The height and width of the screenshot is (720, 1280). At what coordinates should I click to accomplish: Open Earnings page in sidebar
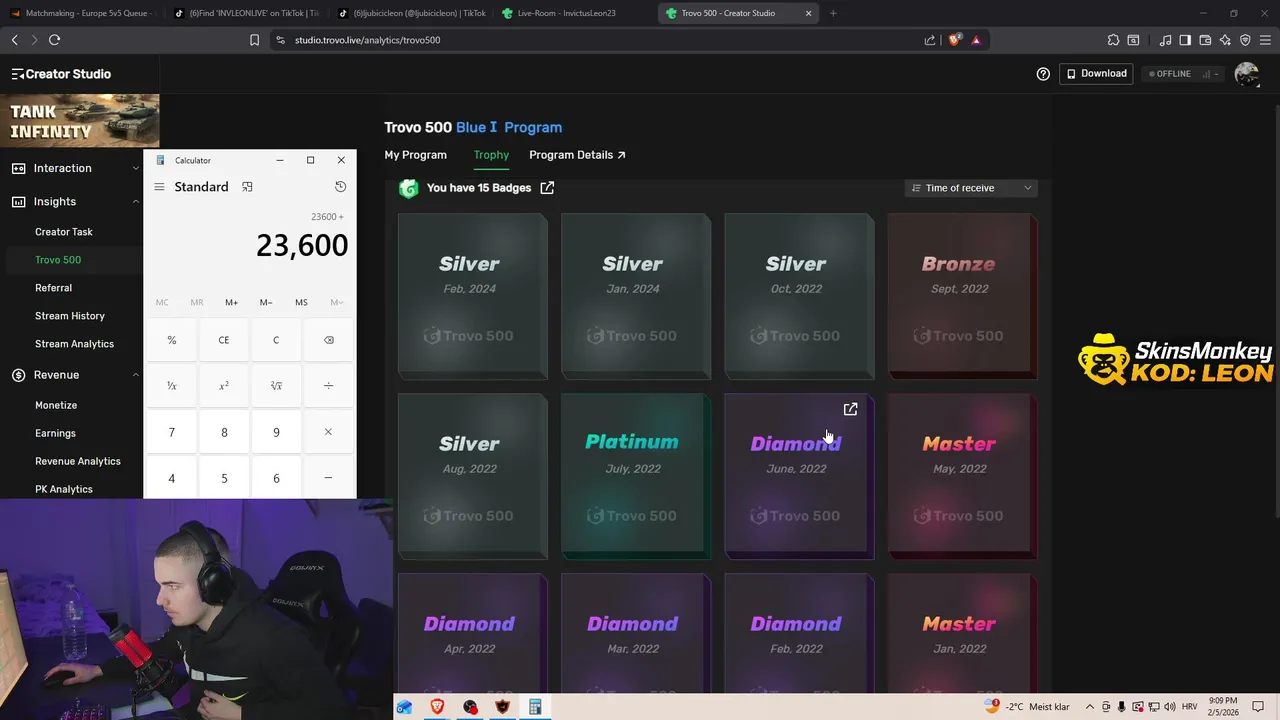[x=55, y=433]
